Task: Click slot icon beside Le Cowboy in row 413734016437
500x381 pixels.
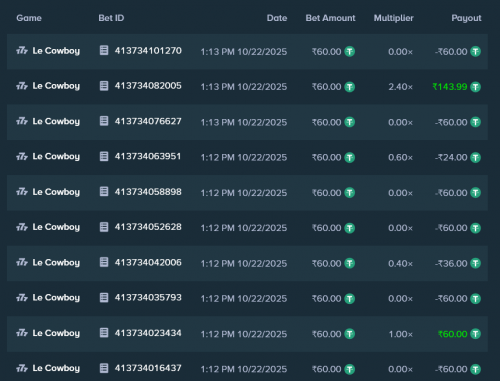Action: 22,368
